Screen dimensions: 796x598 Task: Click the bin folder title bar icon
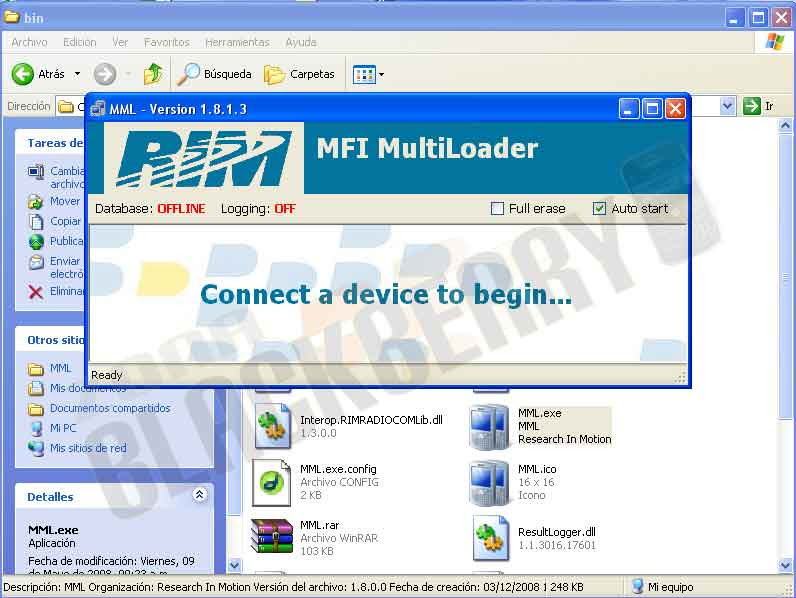click(x=12, y=17)
